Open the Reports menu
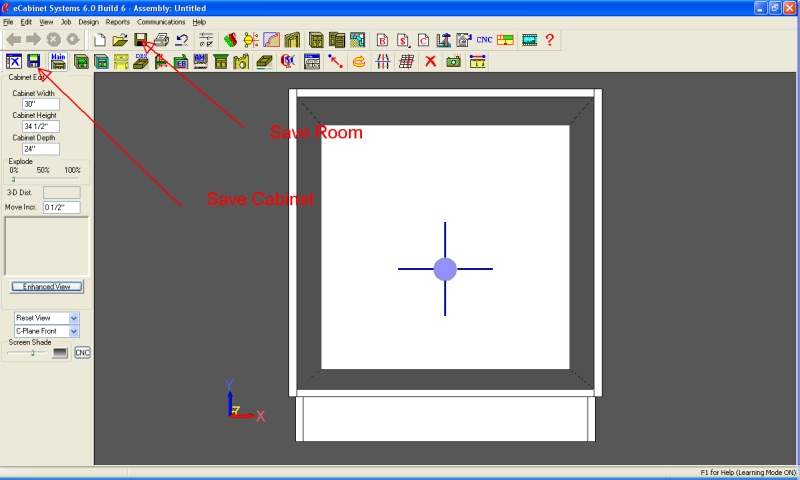This screenshot has width=800, height=480. 118,21
